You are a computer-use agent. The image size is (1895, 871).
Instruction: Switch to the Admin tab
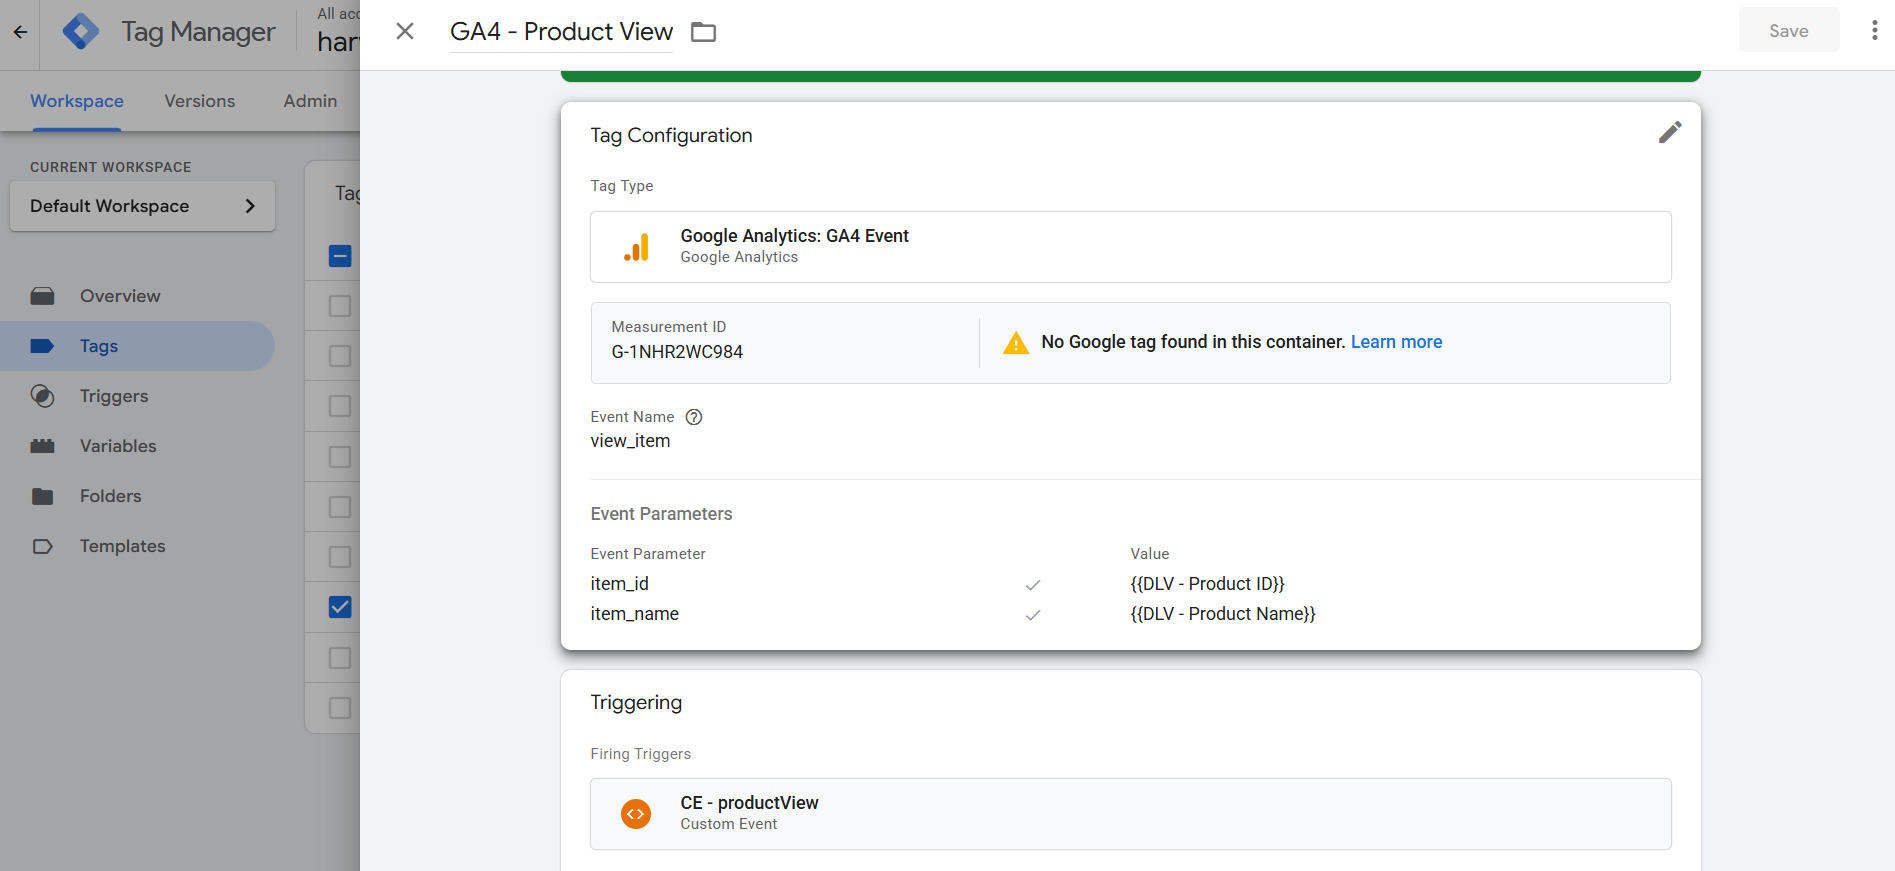tap(310, 101)
